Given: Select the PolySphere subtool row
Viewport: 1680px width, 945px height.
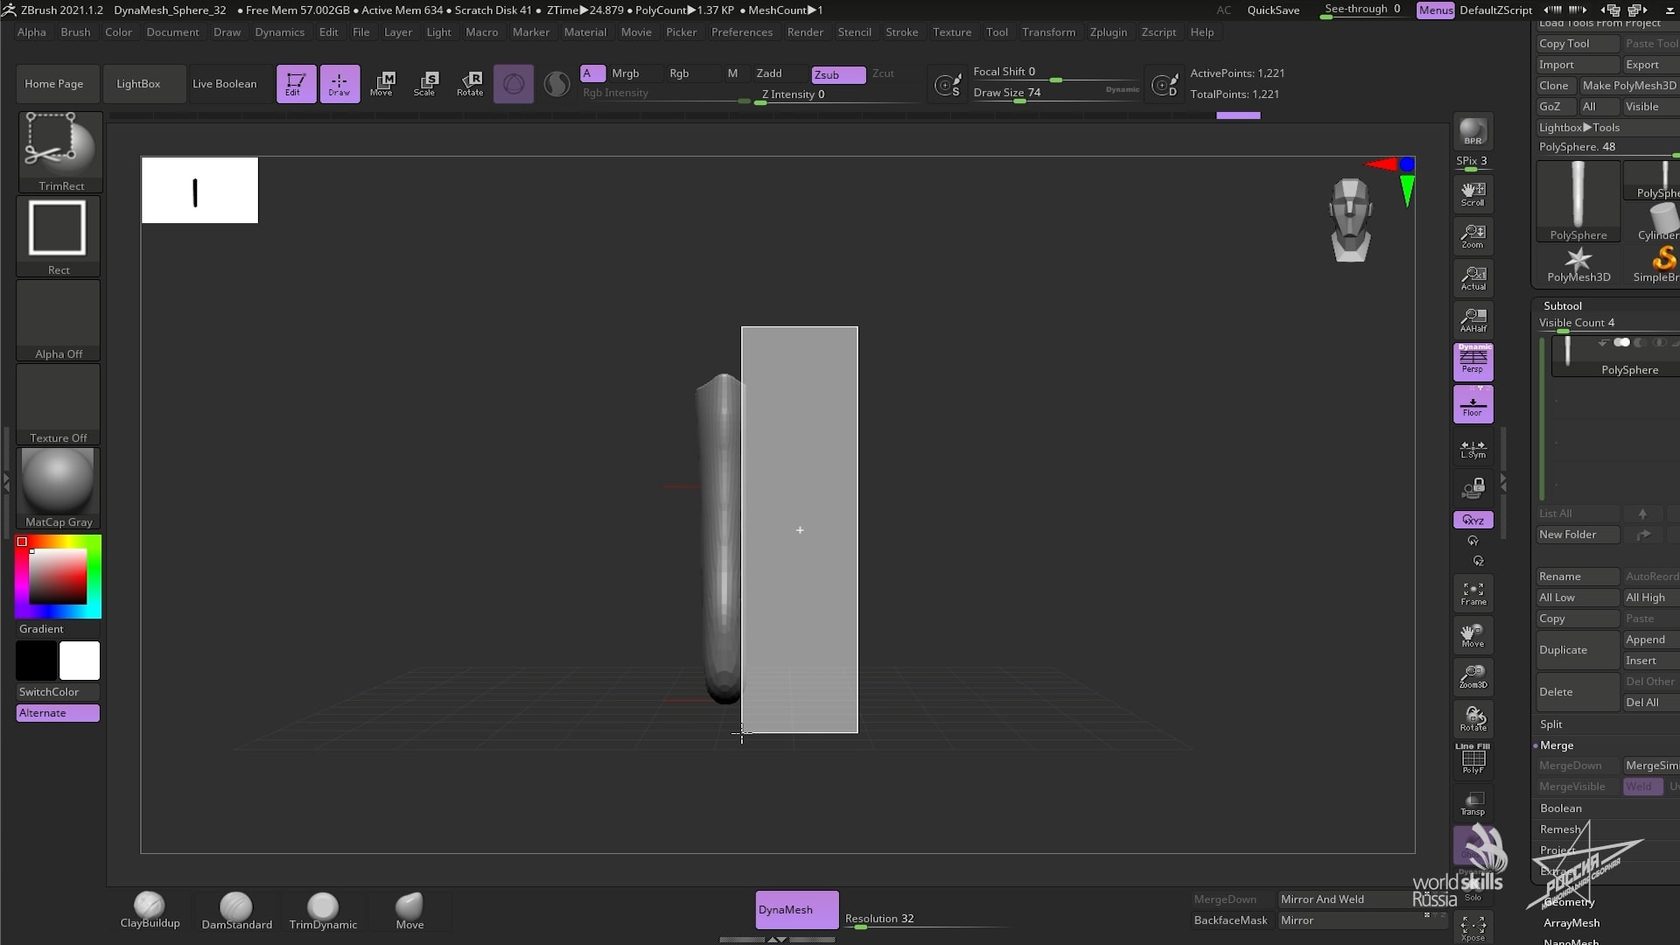Looking at the screenshot, I should click(1614, 356).
